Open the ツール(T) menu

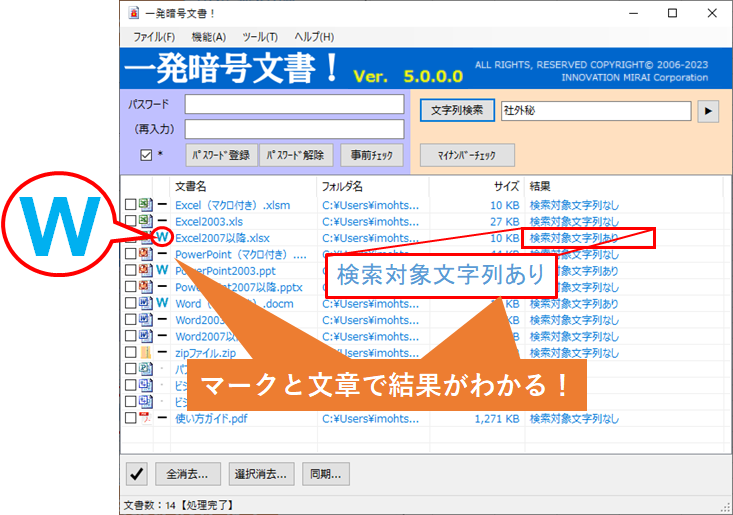(x=260, y=37)
